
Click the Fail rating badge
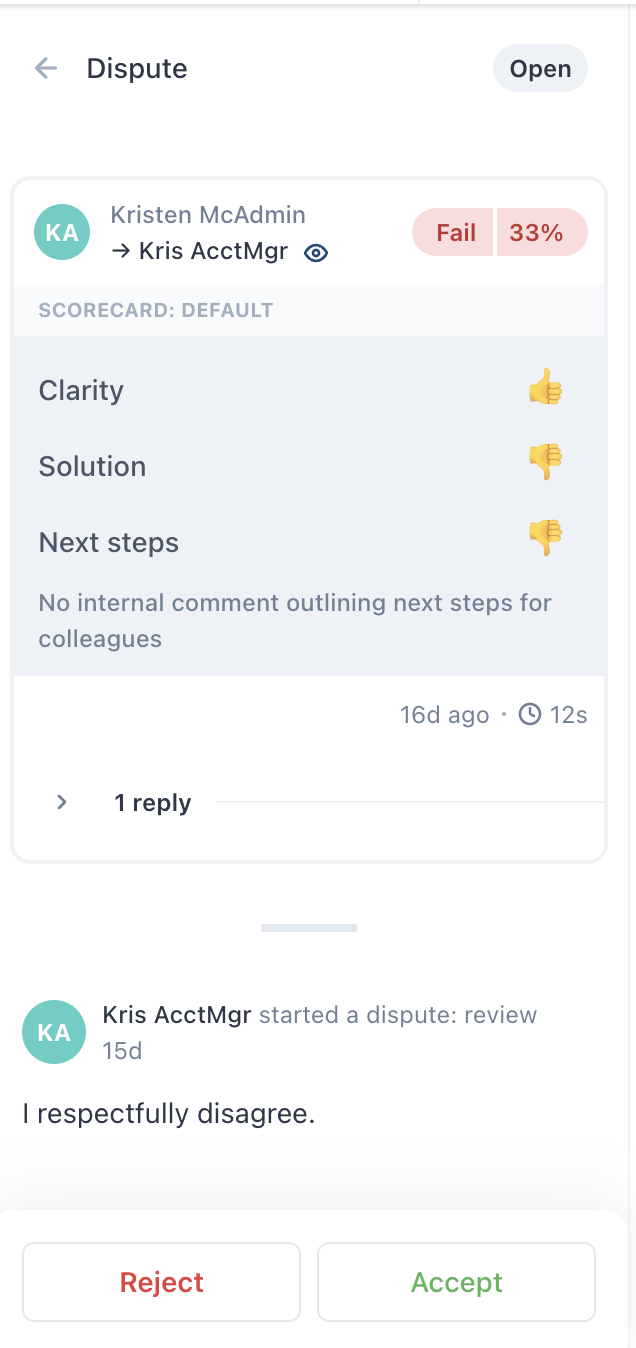[x=454, y=233]
